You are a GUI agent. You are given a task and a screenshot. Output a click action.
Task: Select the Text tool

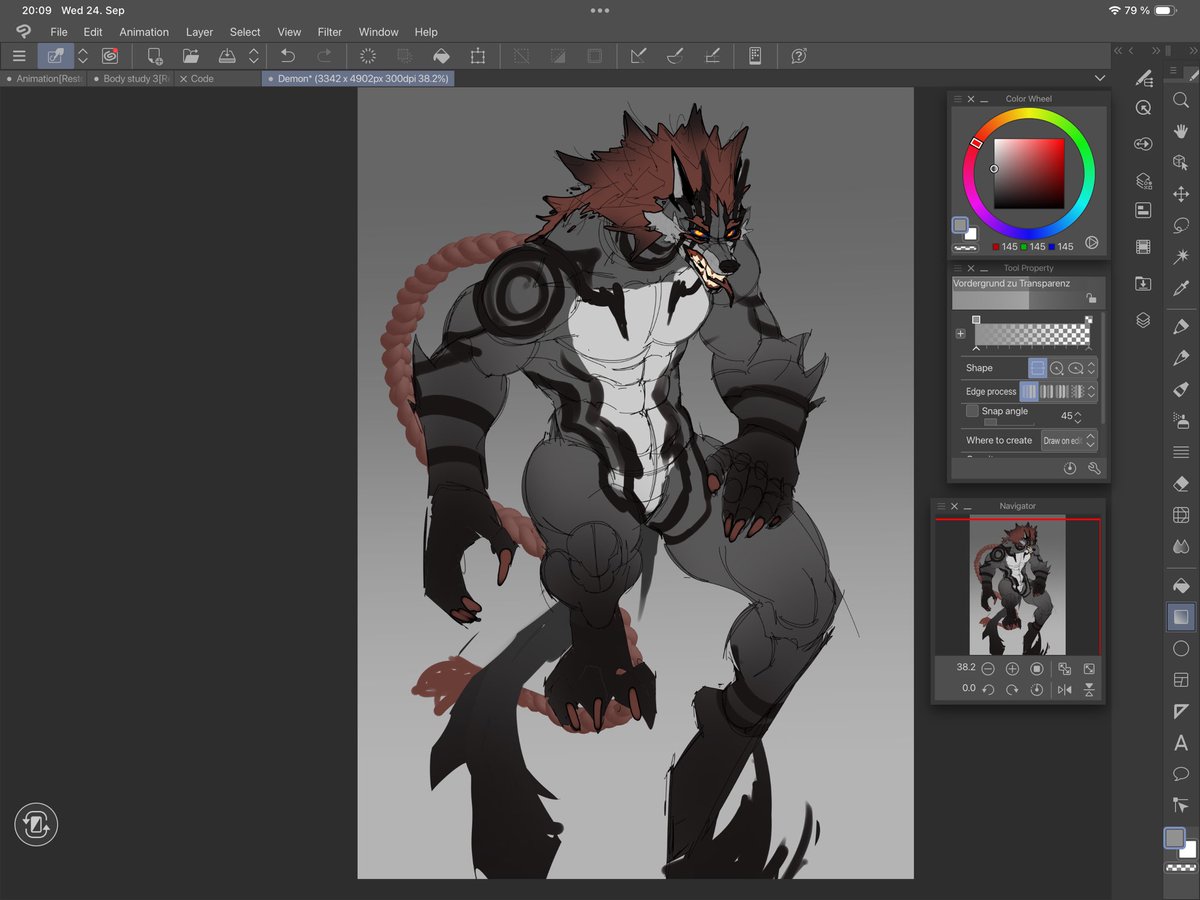(x=1181, y=743)
